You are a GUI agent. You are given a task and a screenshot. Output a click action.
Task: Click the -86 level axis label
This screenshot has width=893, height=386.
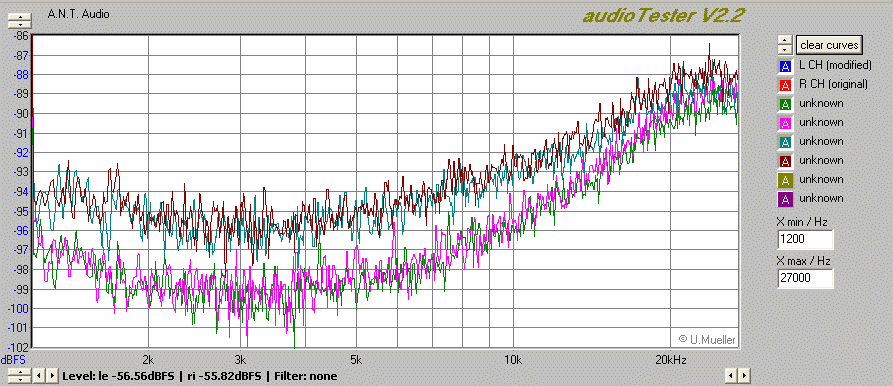click(21, 35)
